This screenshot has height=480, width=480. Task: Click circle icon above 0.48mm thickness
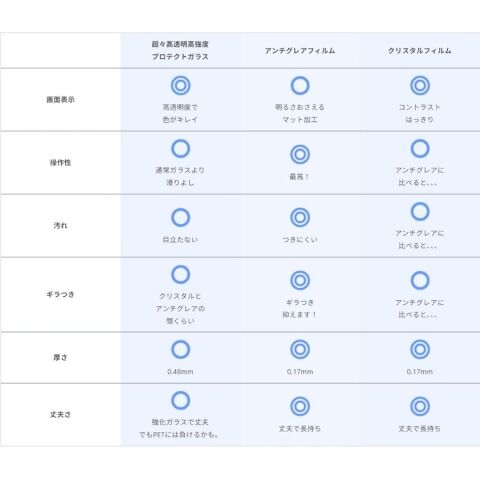point(180,349)
